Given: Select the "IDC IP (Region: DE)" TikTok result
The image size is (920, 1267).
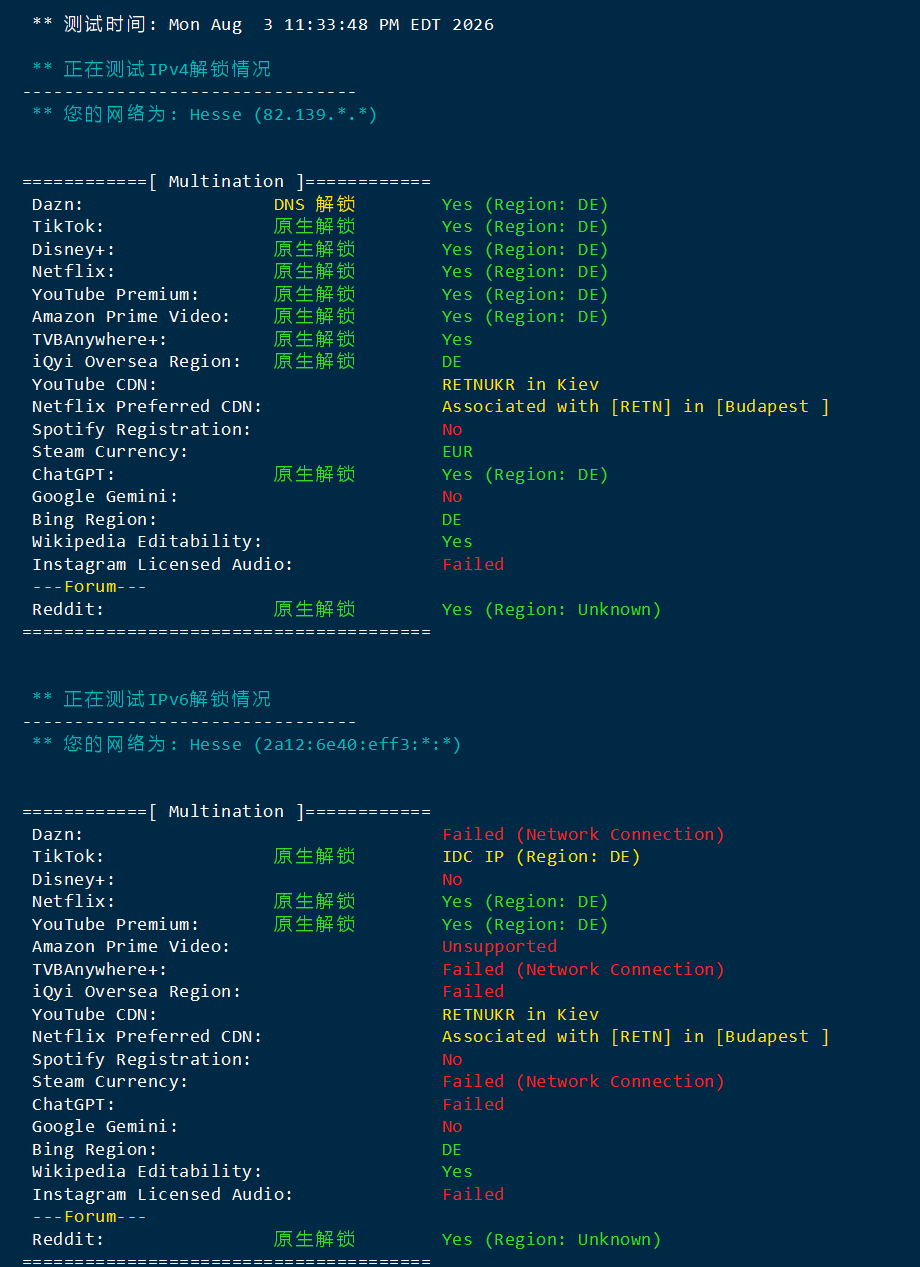Looking at the screenshot, I should coord(541,857).
